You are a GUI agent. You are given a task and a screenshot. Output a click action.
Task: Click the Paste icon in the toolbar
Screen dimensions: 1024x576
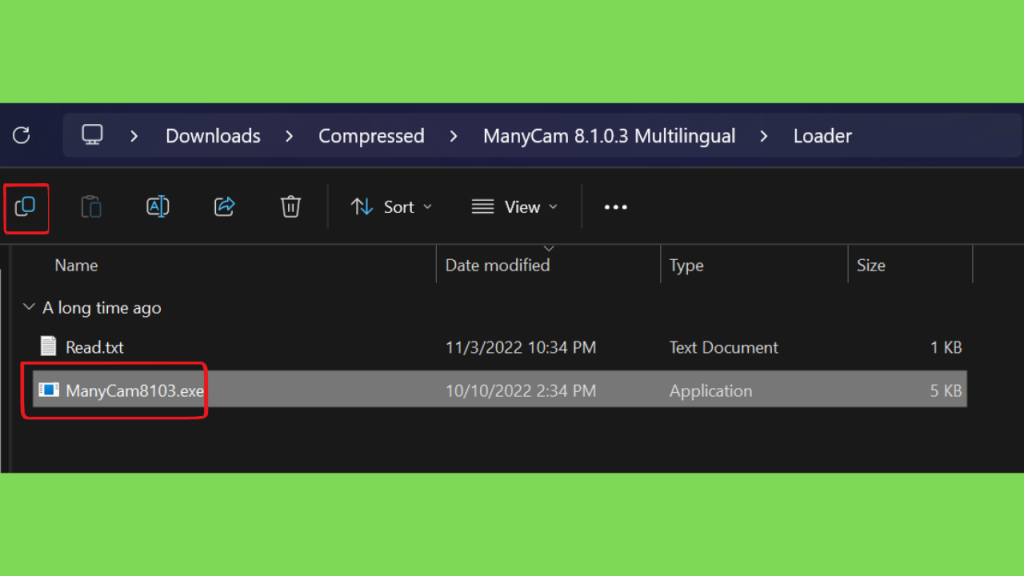click(91, 207)
